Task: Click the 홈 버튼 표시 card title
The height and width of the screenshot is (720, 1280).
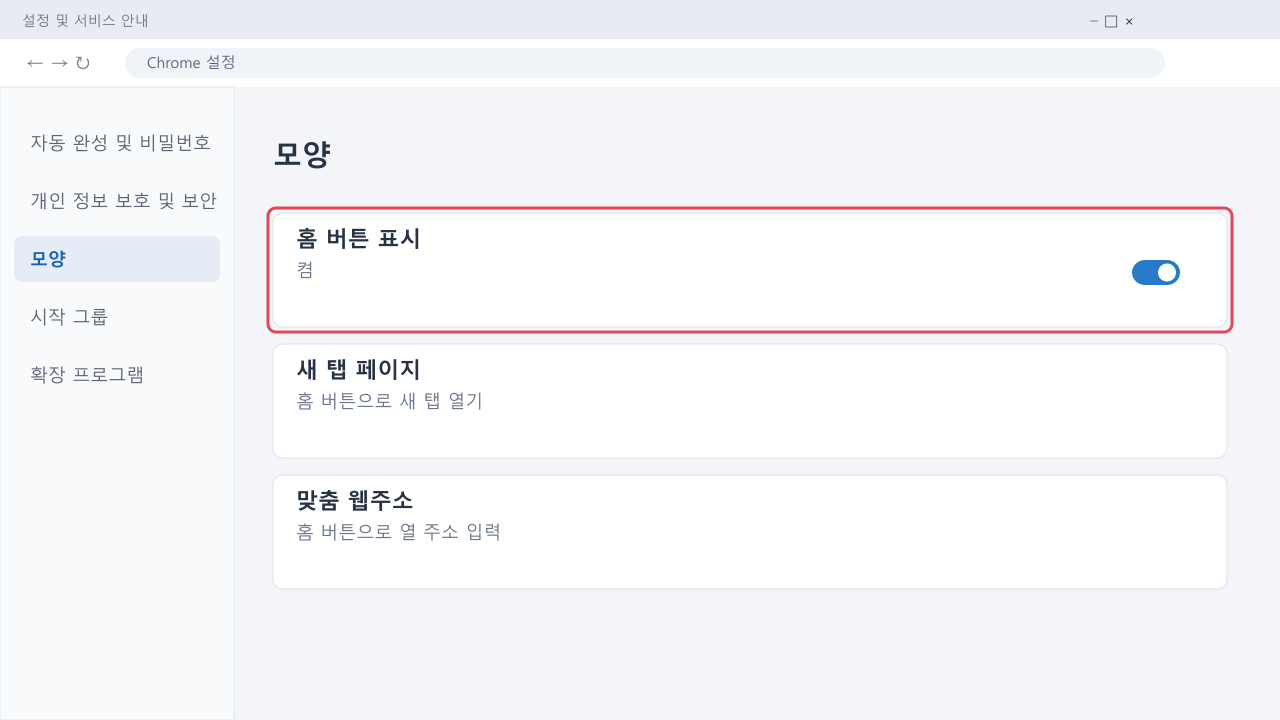Action: coord(359,239)
